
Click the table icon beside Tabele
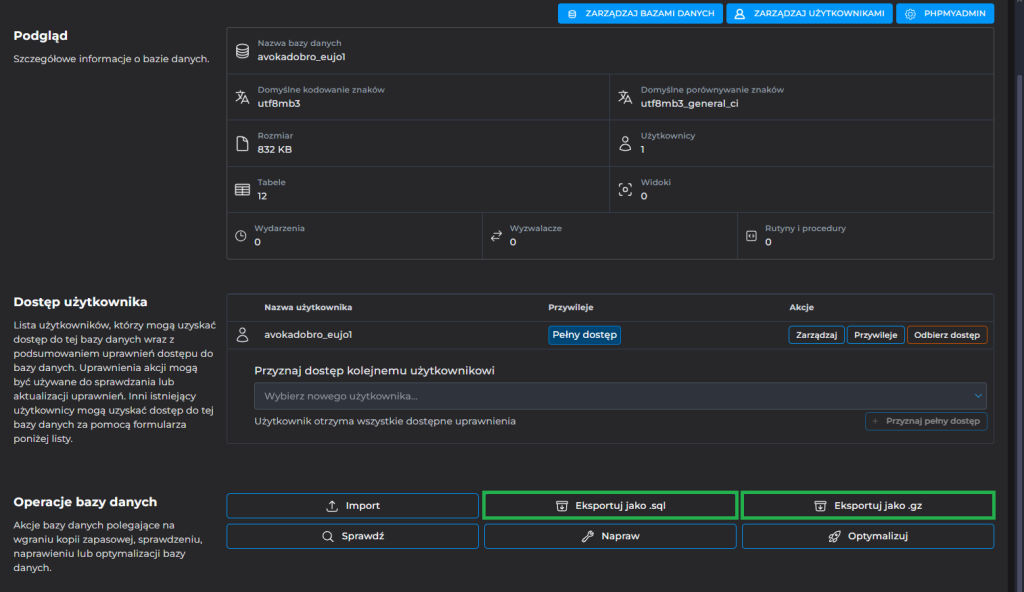(241, 189)
